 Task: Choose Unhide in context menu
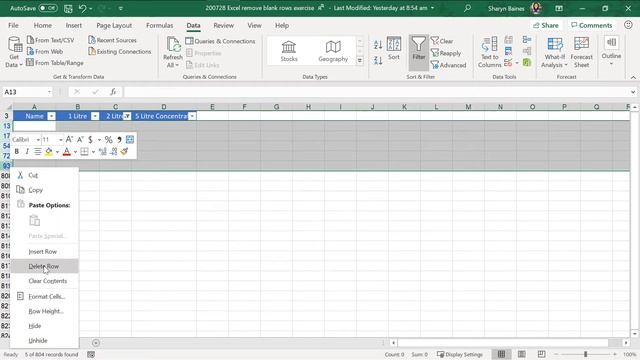coord(44,340)
